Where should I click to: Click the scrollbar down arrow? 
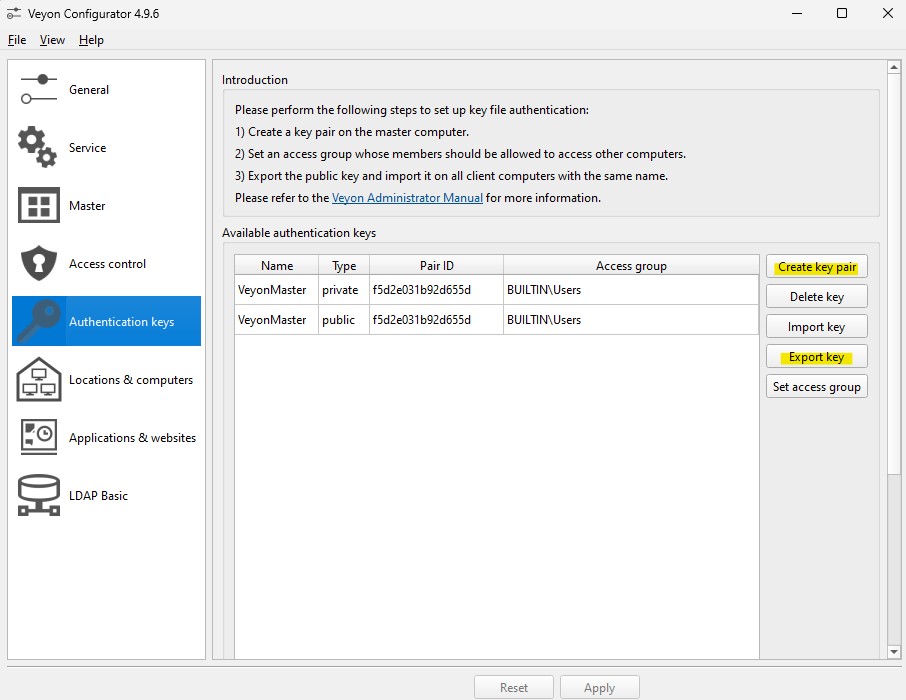pyautogui.click(x=894, y=651)
